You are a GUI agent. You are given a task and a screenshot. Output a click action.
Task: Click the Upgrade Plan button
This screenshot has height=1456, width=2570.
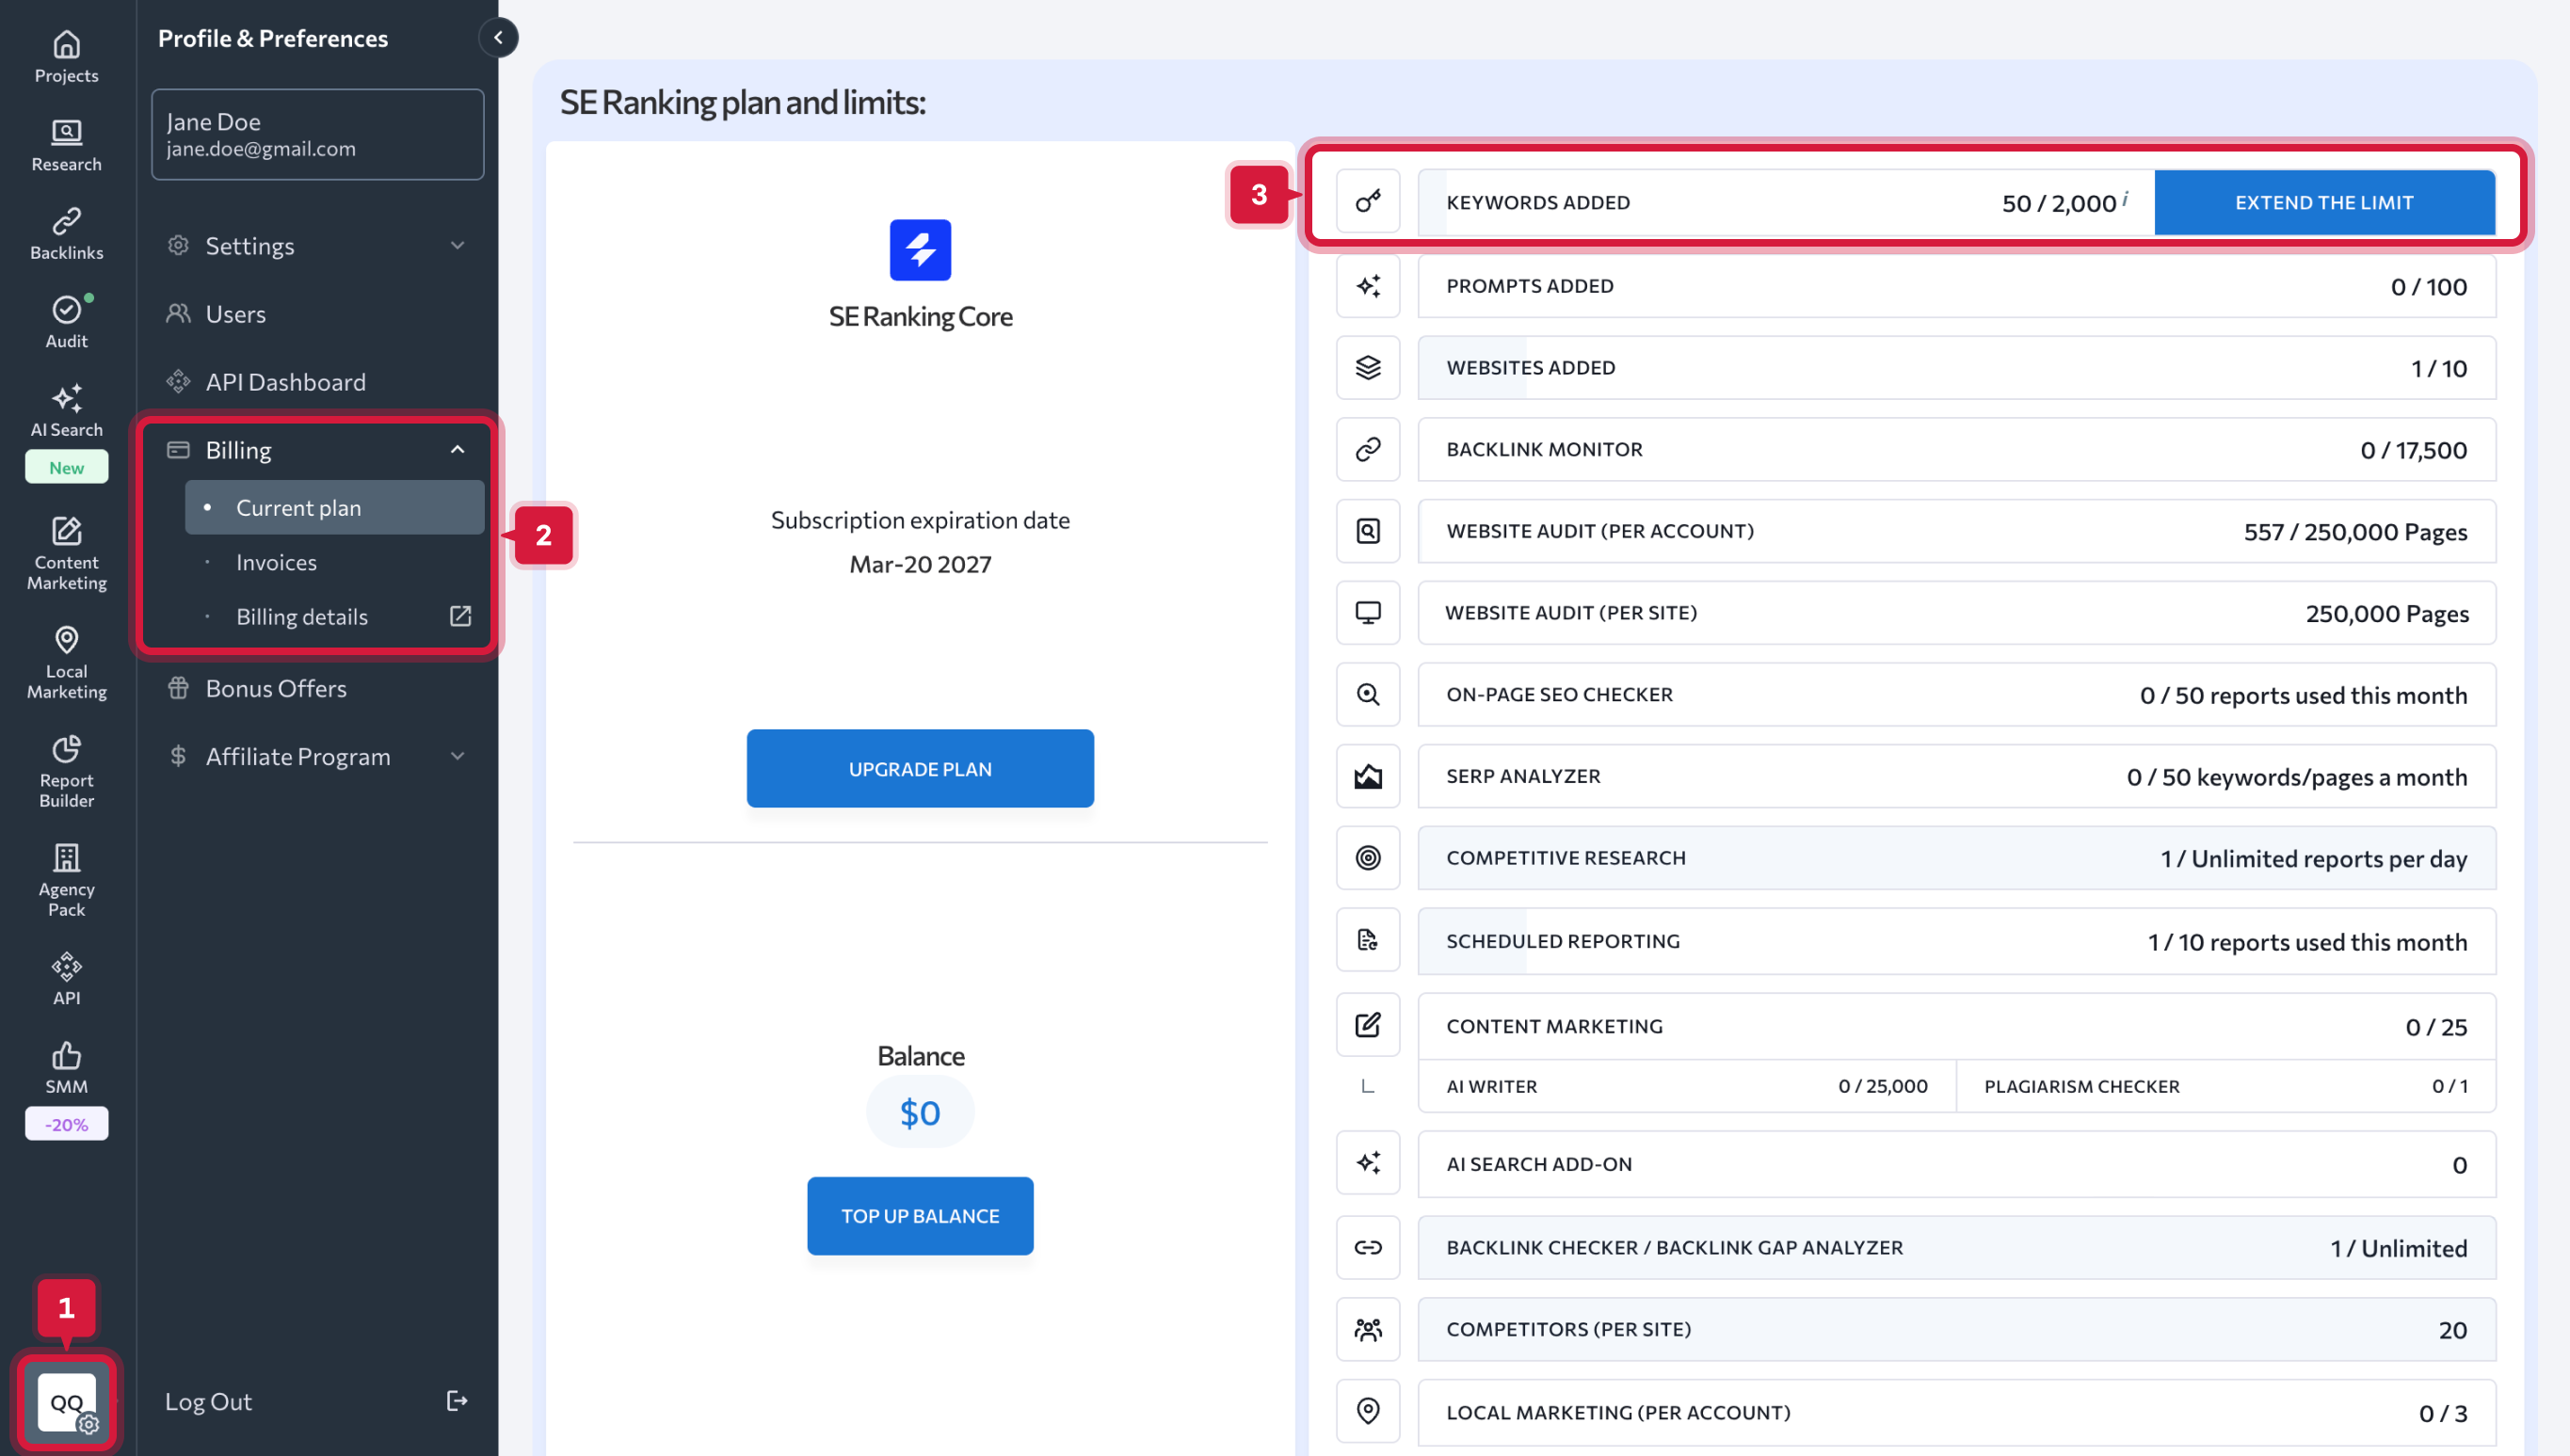919,769
